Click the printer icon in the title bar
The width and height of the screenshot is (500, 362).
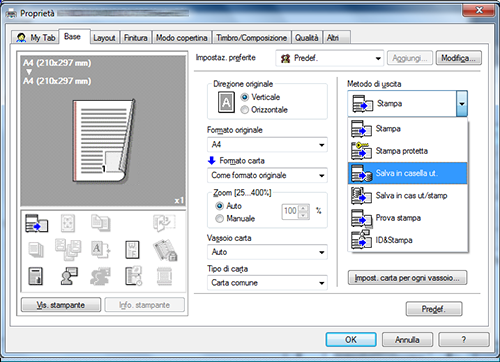point(12,14)
